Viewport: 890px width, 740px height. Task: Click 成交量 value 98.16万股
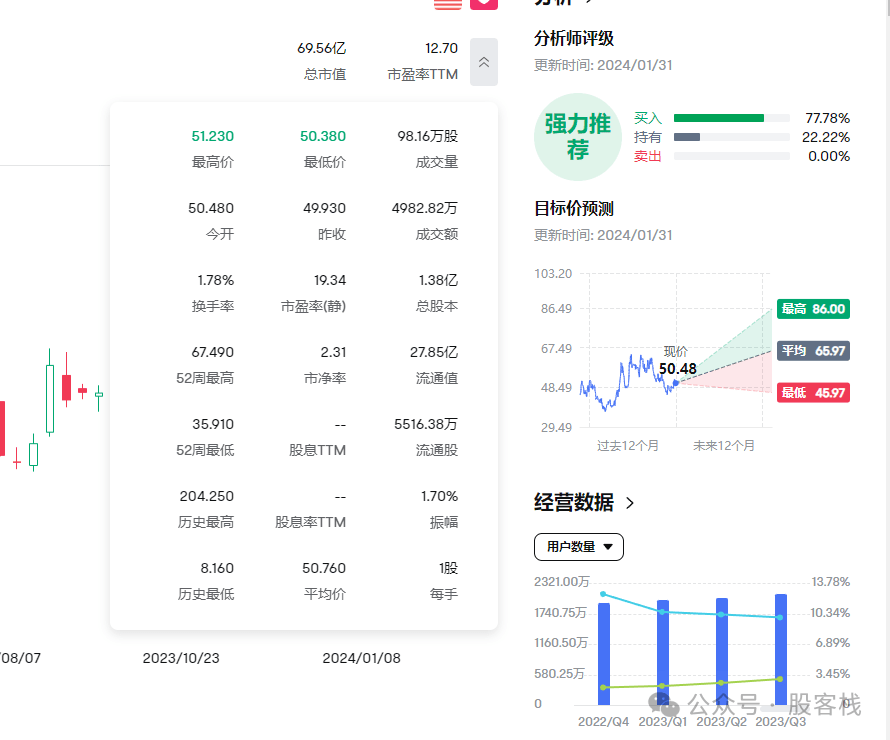coord(427,136)
